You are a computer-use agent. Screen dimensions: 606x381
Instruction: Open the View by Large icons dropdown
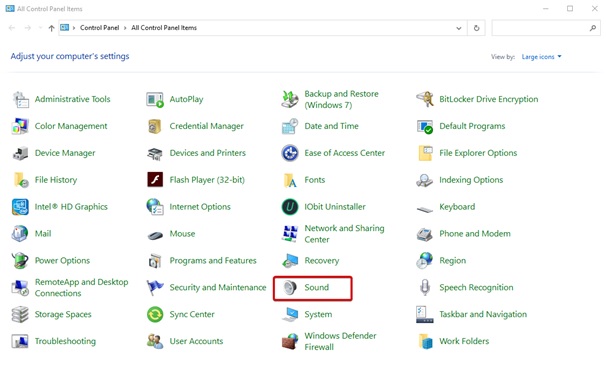tap(541, 57)
